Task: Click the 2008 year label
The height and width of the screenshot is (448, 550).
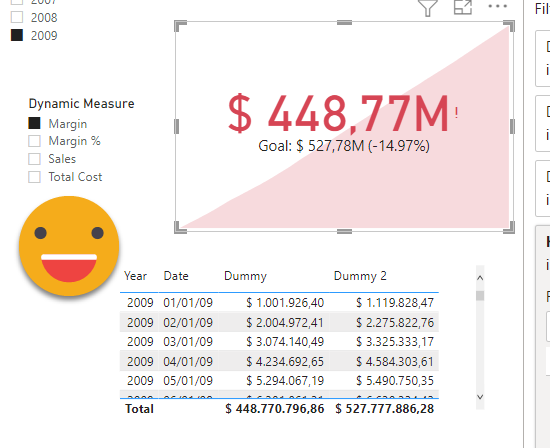Action: pyautogui.click(x=44, y=18)
